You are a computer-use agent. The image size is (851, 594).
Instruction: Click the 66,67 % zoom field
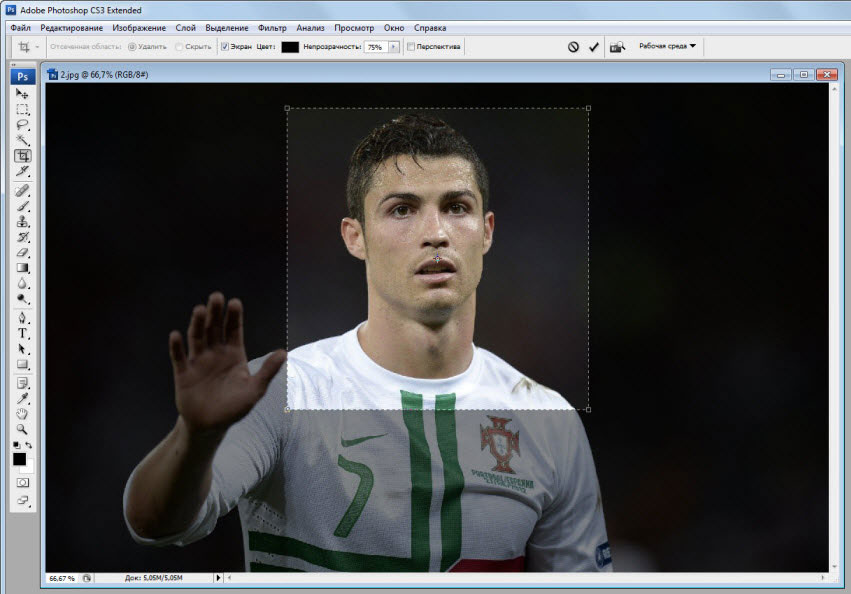(x=62, y=578)
